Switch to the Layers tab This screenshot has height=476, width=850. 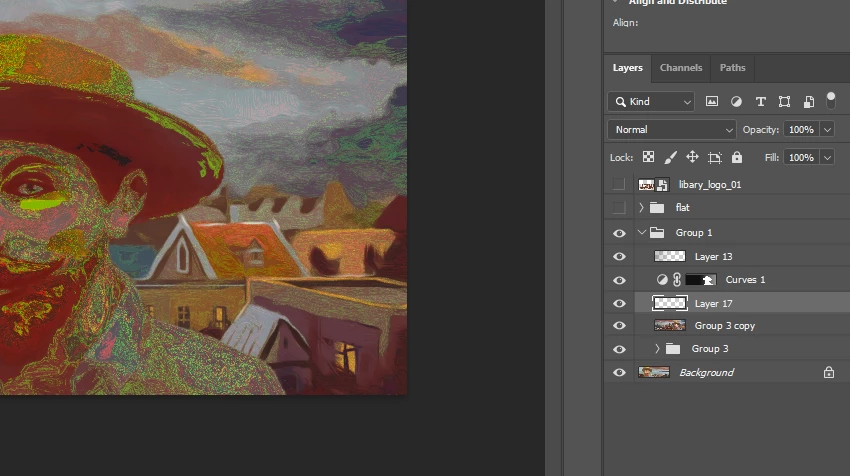point(627,68)
